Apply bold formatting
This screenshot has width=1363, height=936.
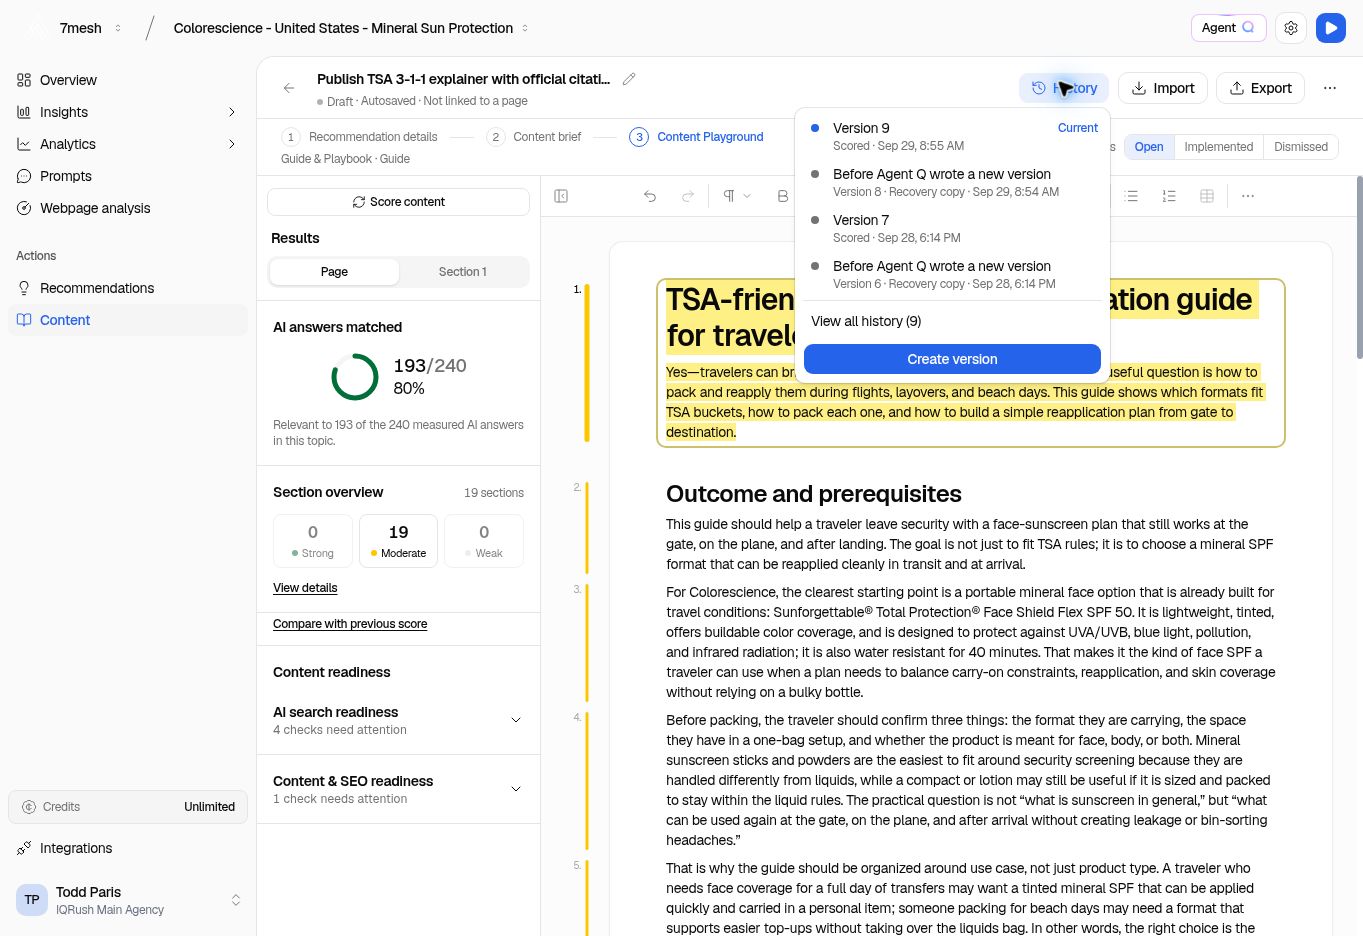click(783, 196)
